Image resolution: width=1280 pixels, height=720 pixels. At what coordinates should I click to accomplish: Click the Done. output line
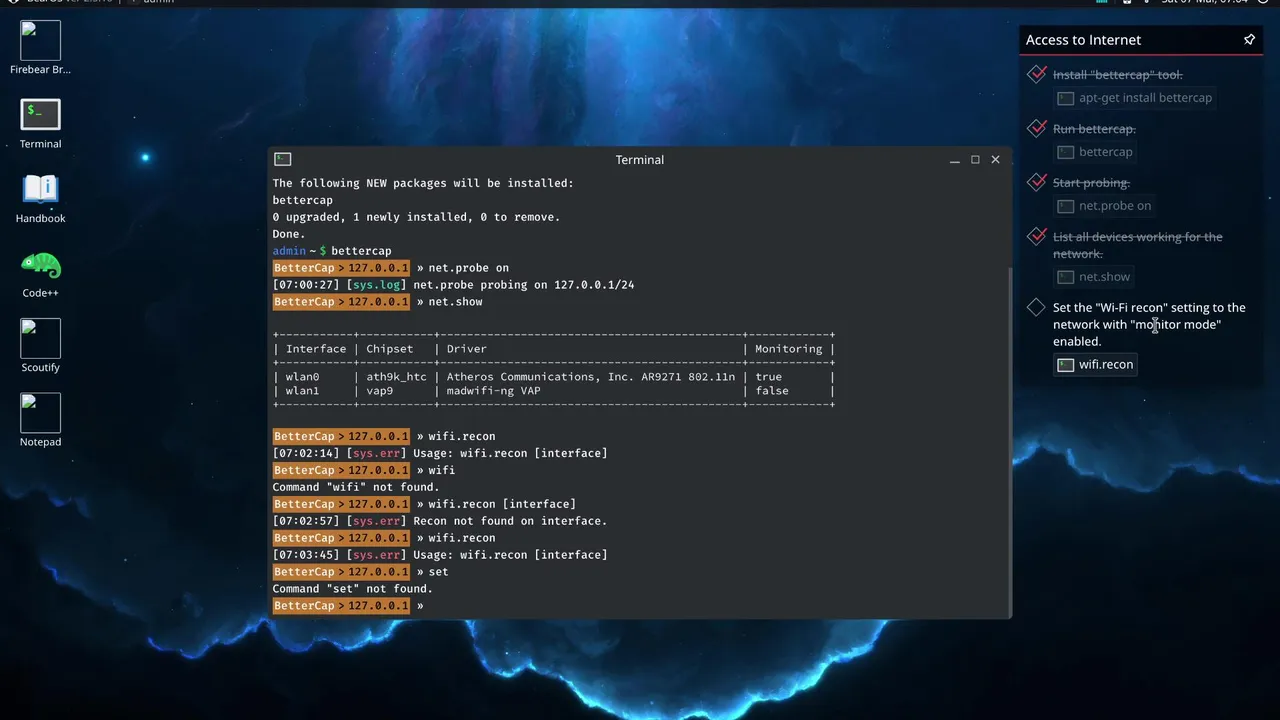point(289,234)
